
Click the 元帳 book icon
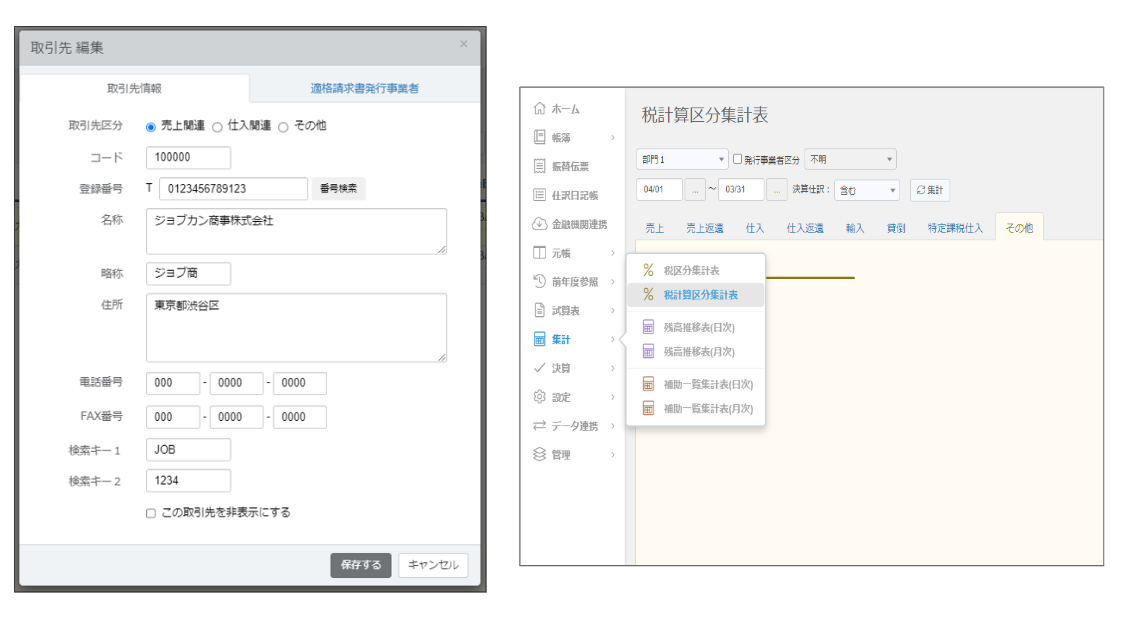[540, 252]
